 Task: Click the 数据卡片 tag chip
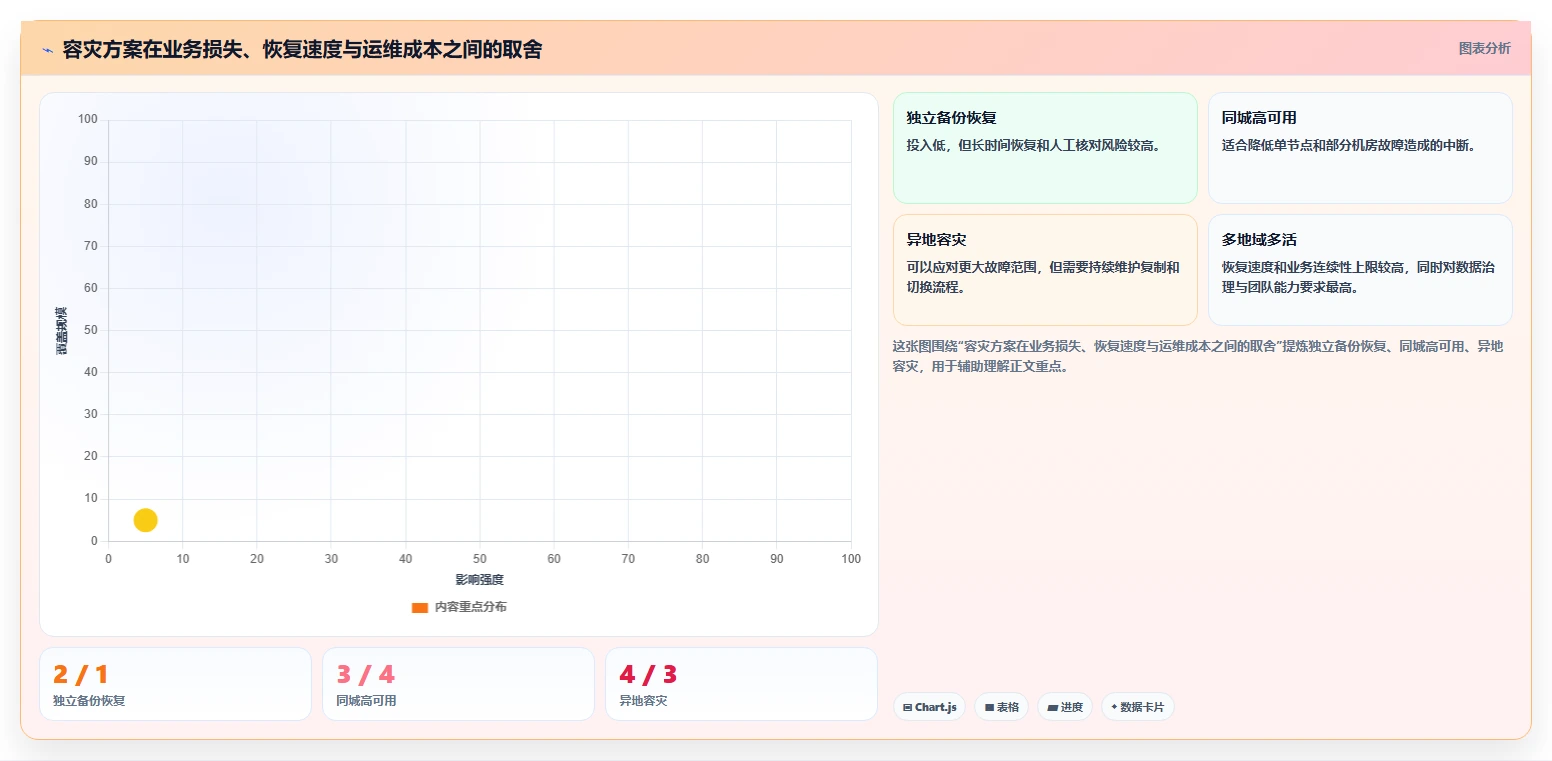click(x=1137, y=707)
